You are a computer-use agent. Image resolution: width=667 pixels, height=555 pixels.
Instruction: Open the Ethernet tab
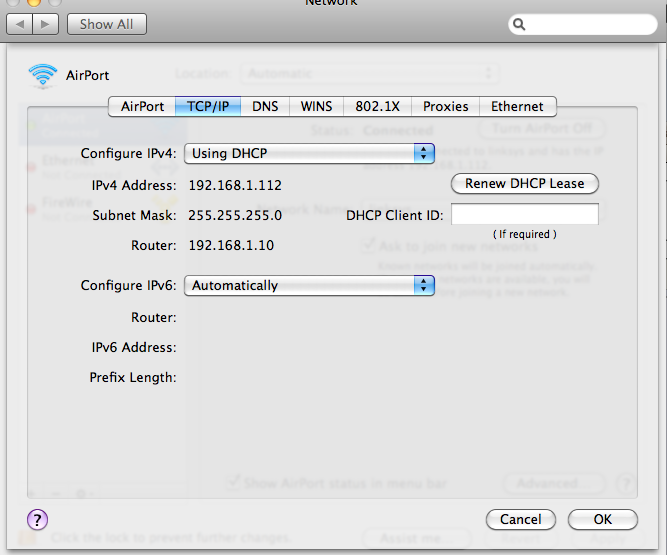pyautogui.click(x=517, y=106)
